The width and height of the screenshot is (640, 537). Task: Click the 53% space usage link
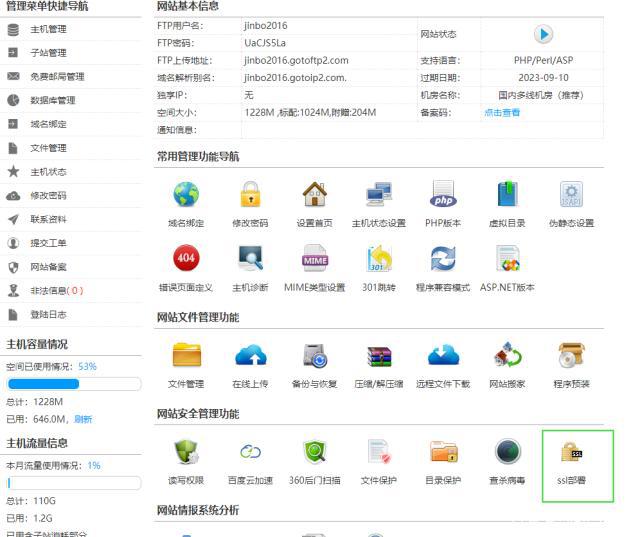pyautogui.click(x=87, y=366)
